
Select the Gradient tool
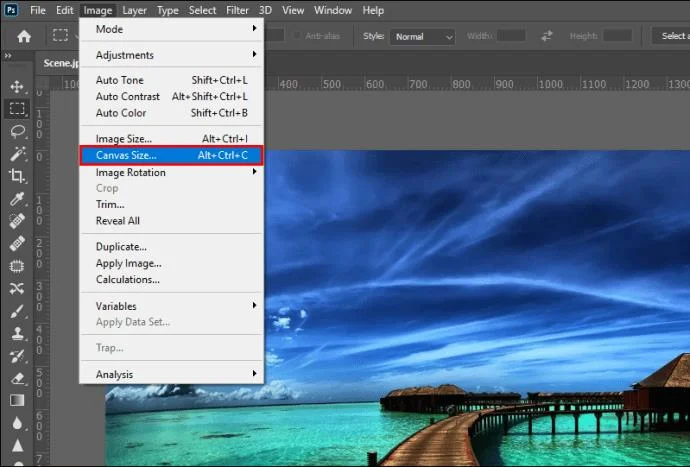coord(17,400)
